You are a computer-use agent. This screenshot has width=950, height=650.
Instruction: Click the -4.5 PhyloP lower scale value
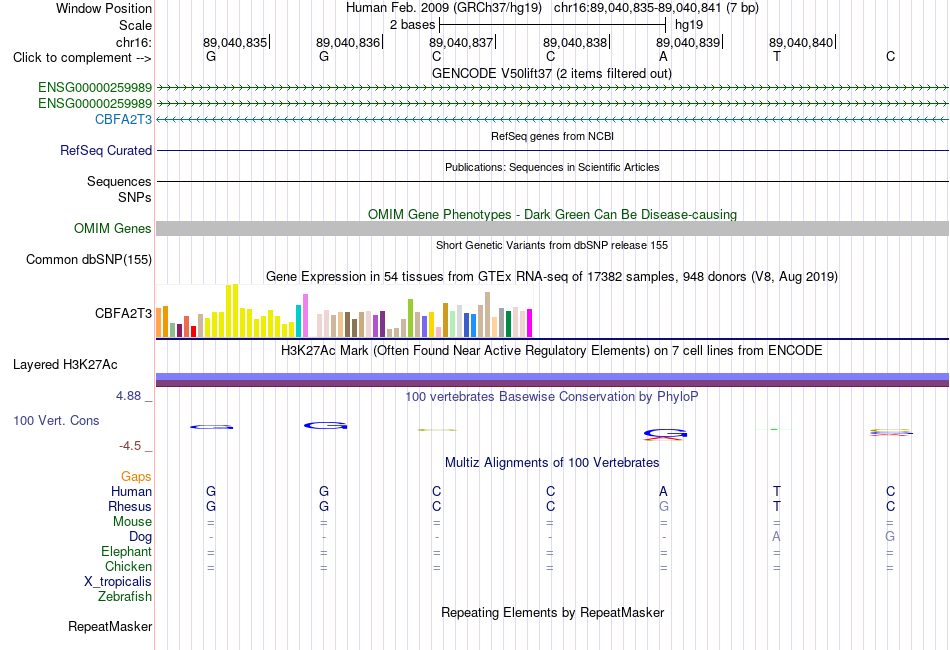pos(130,446)
